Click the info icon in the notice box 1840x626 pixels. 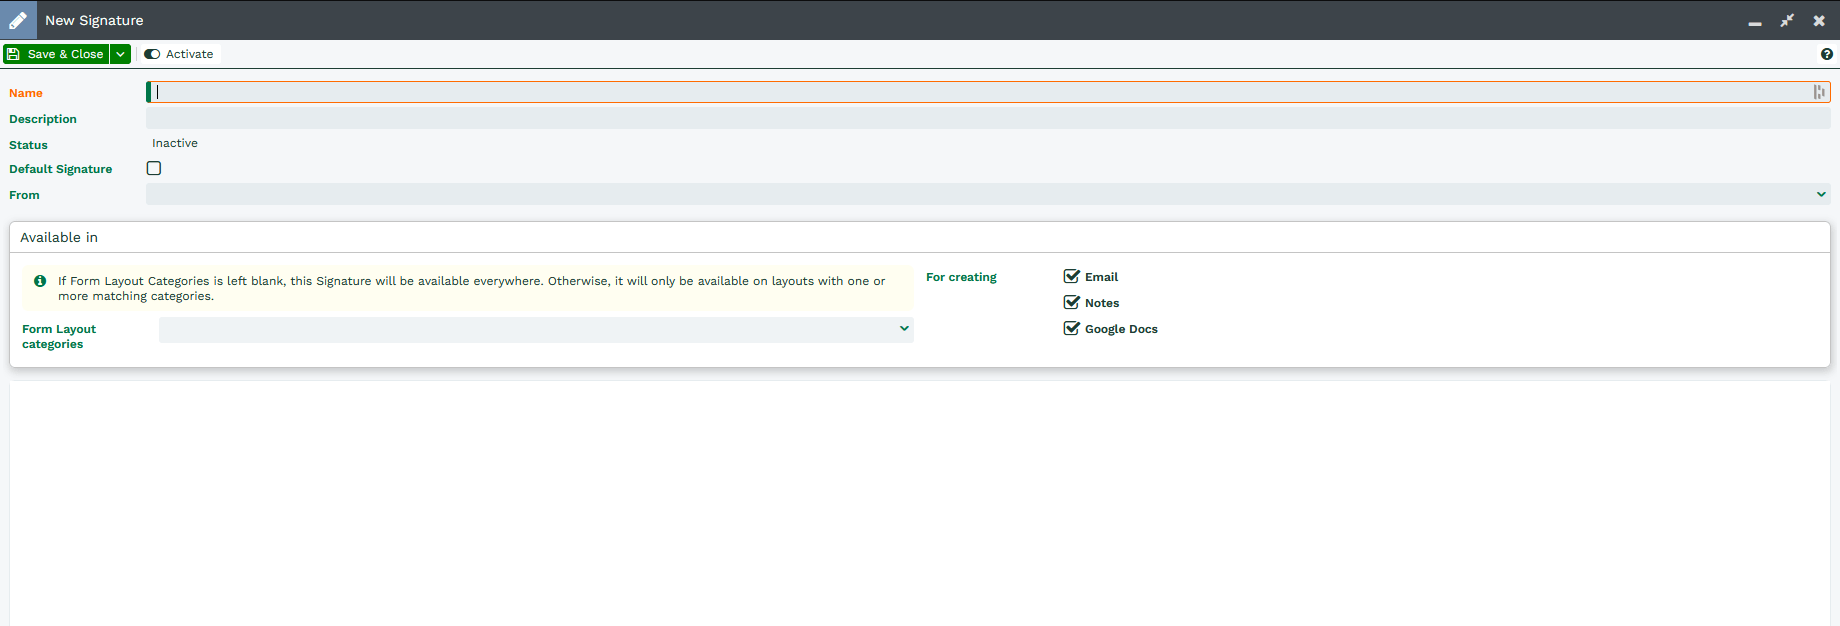pos(40,281)
